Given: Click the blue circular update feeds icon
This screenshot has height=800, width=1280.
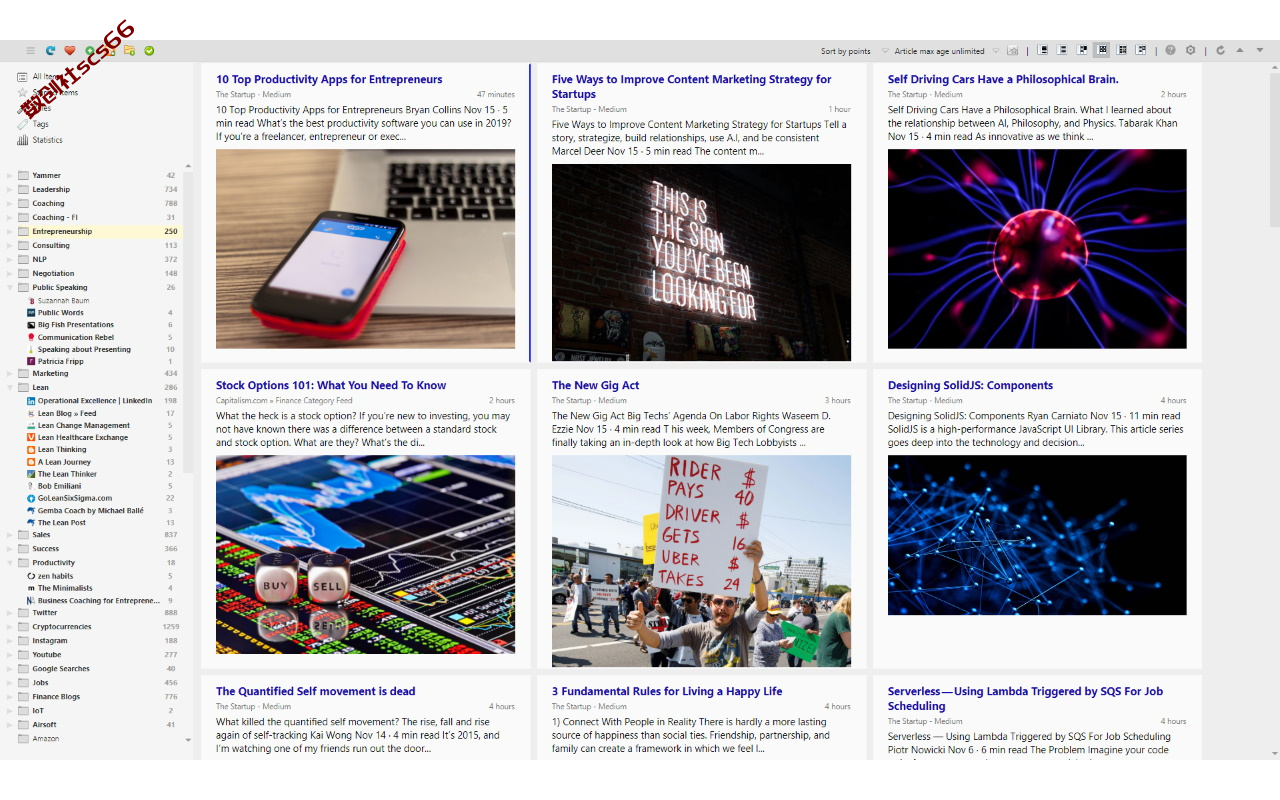Looking at the screenshot, I should 50,51.
